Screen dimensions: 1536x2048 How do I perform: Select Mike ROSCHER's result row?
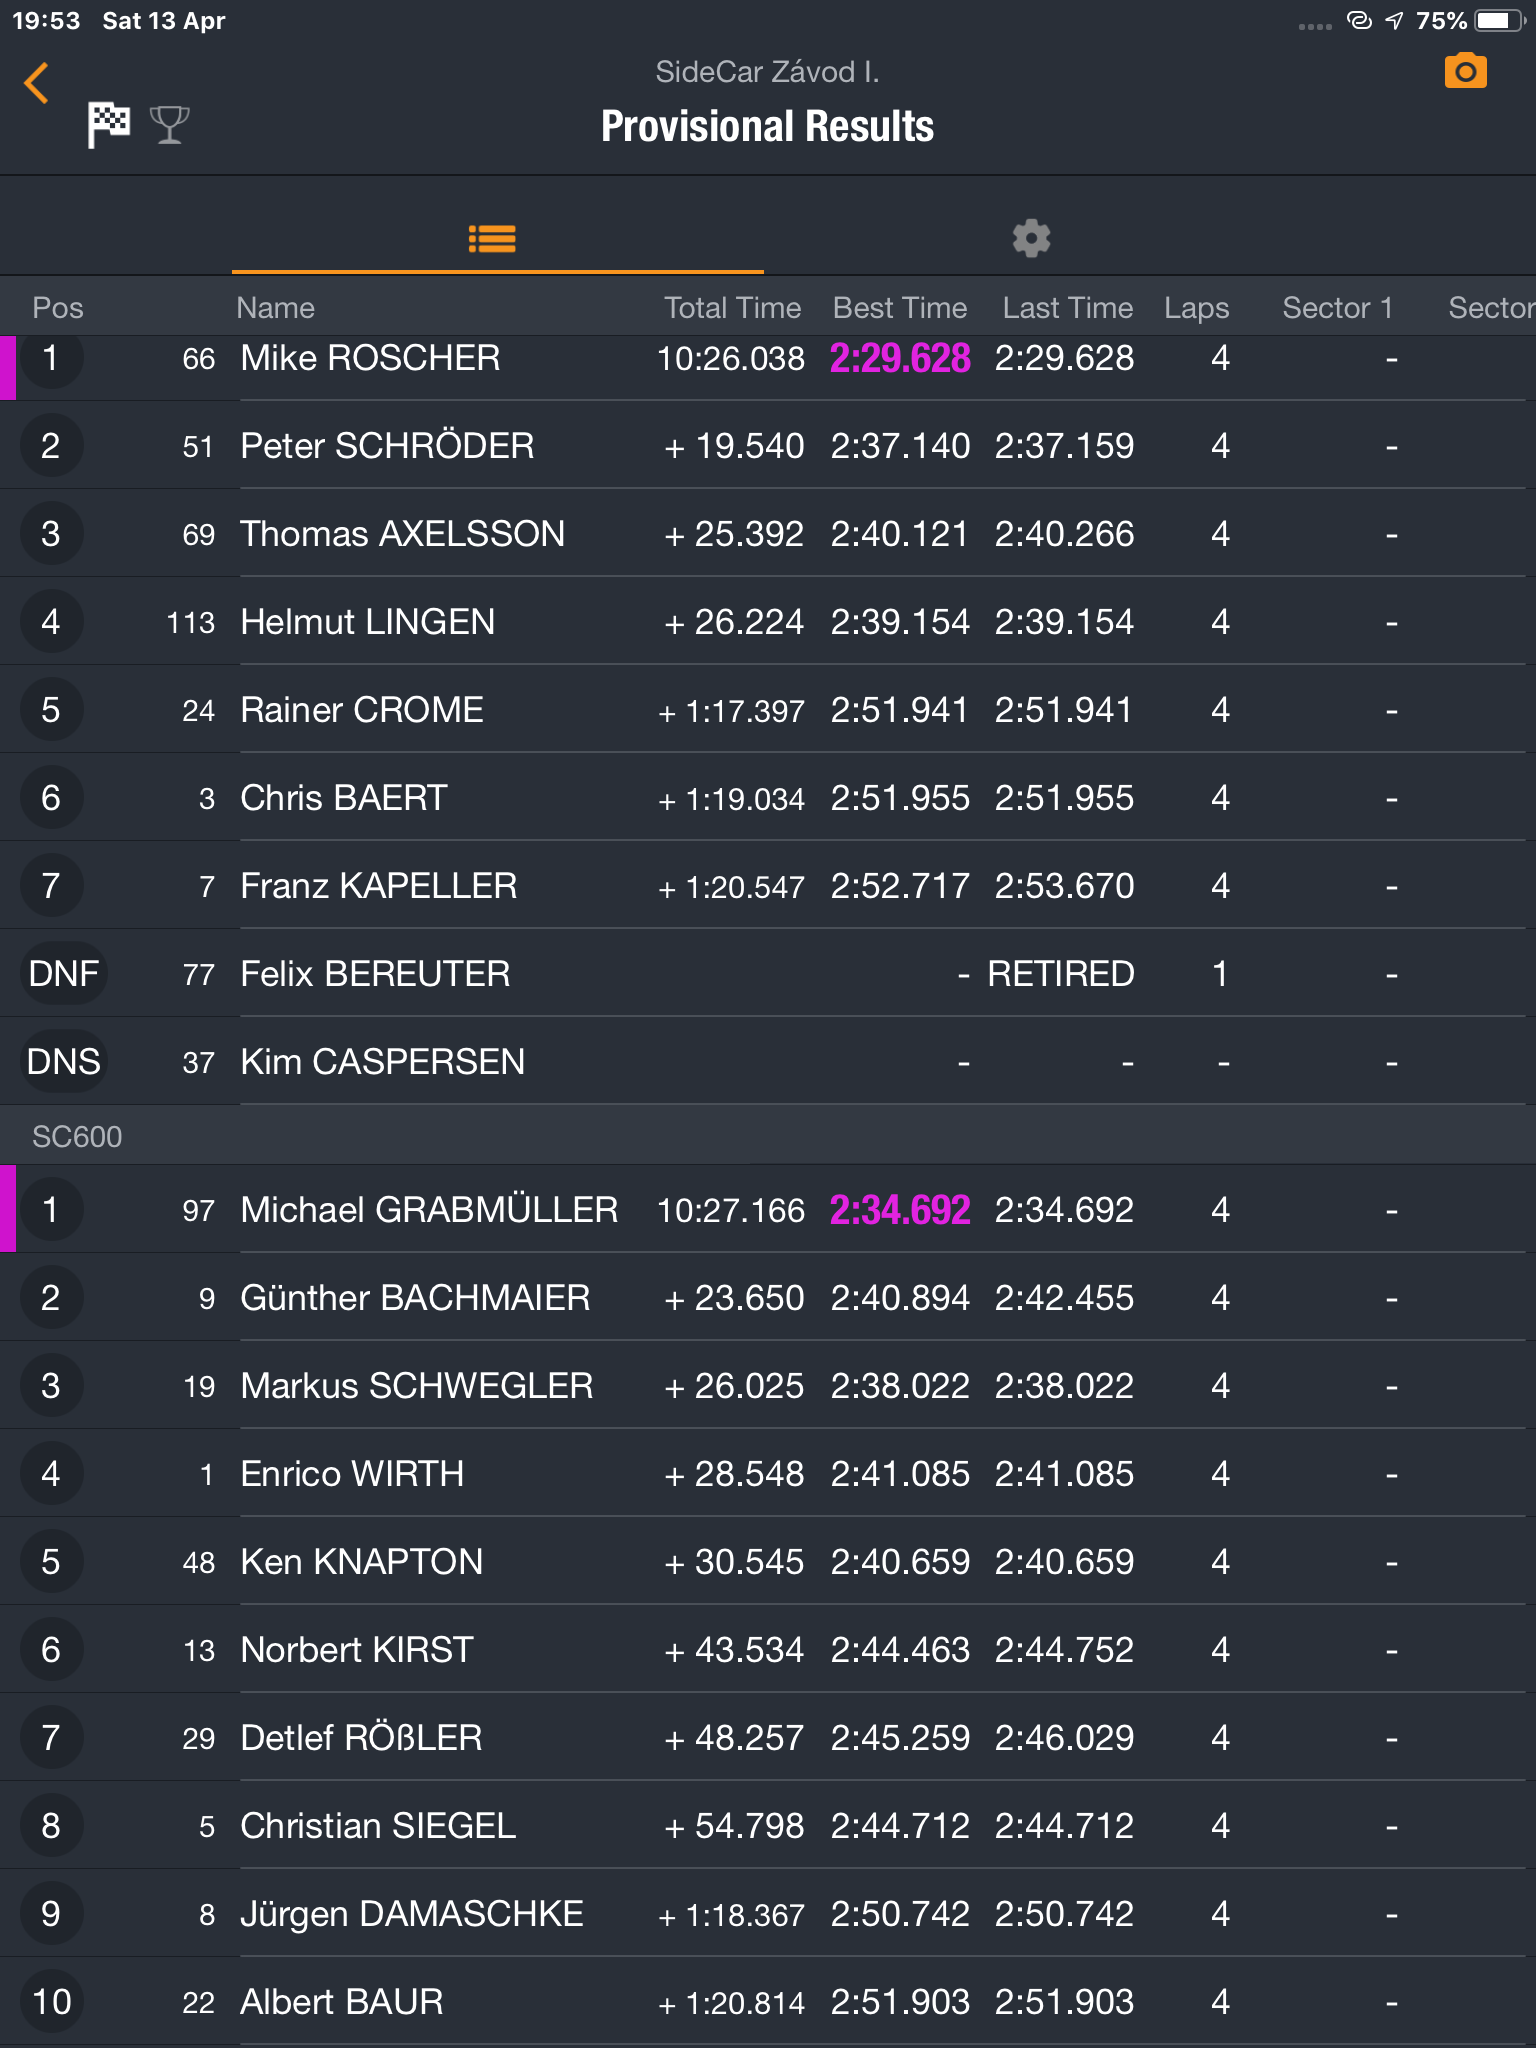pos(768,358)
